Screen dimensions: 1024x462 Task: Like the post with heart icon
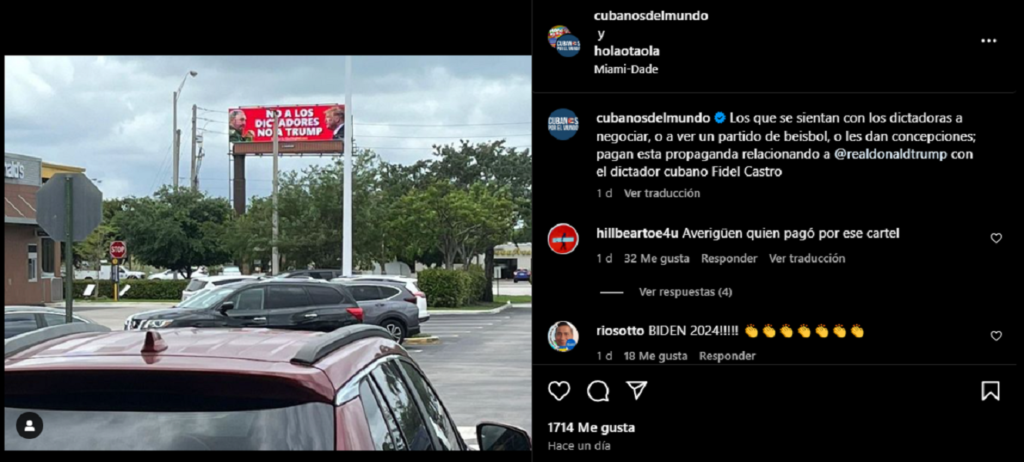click(558, 391)
